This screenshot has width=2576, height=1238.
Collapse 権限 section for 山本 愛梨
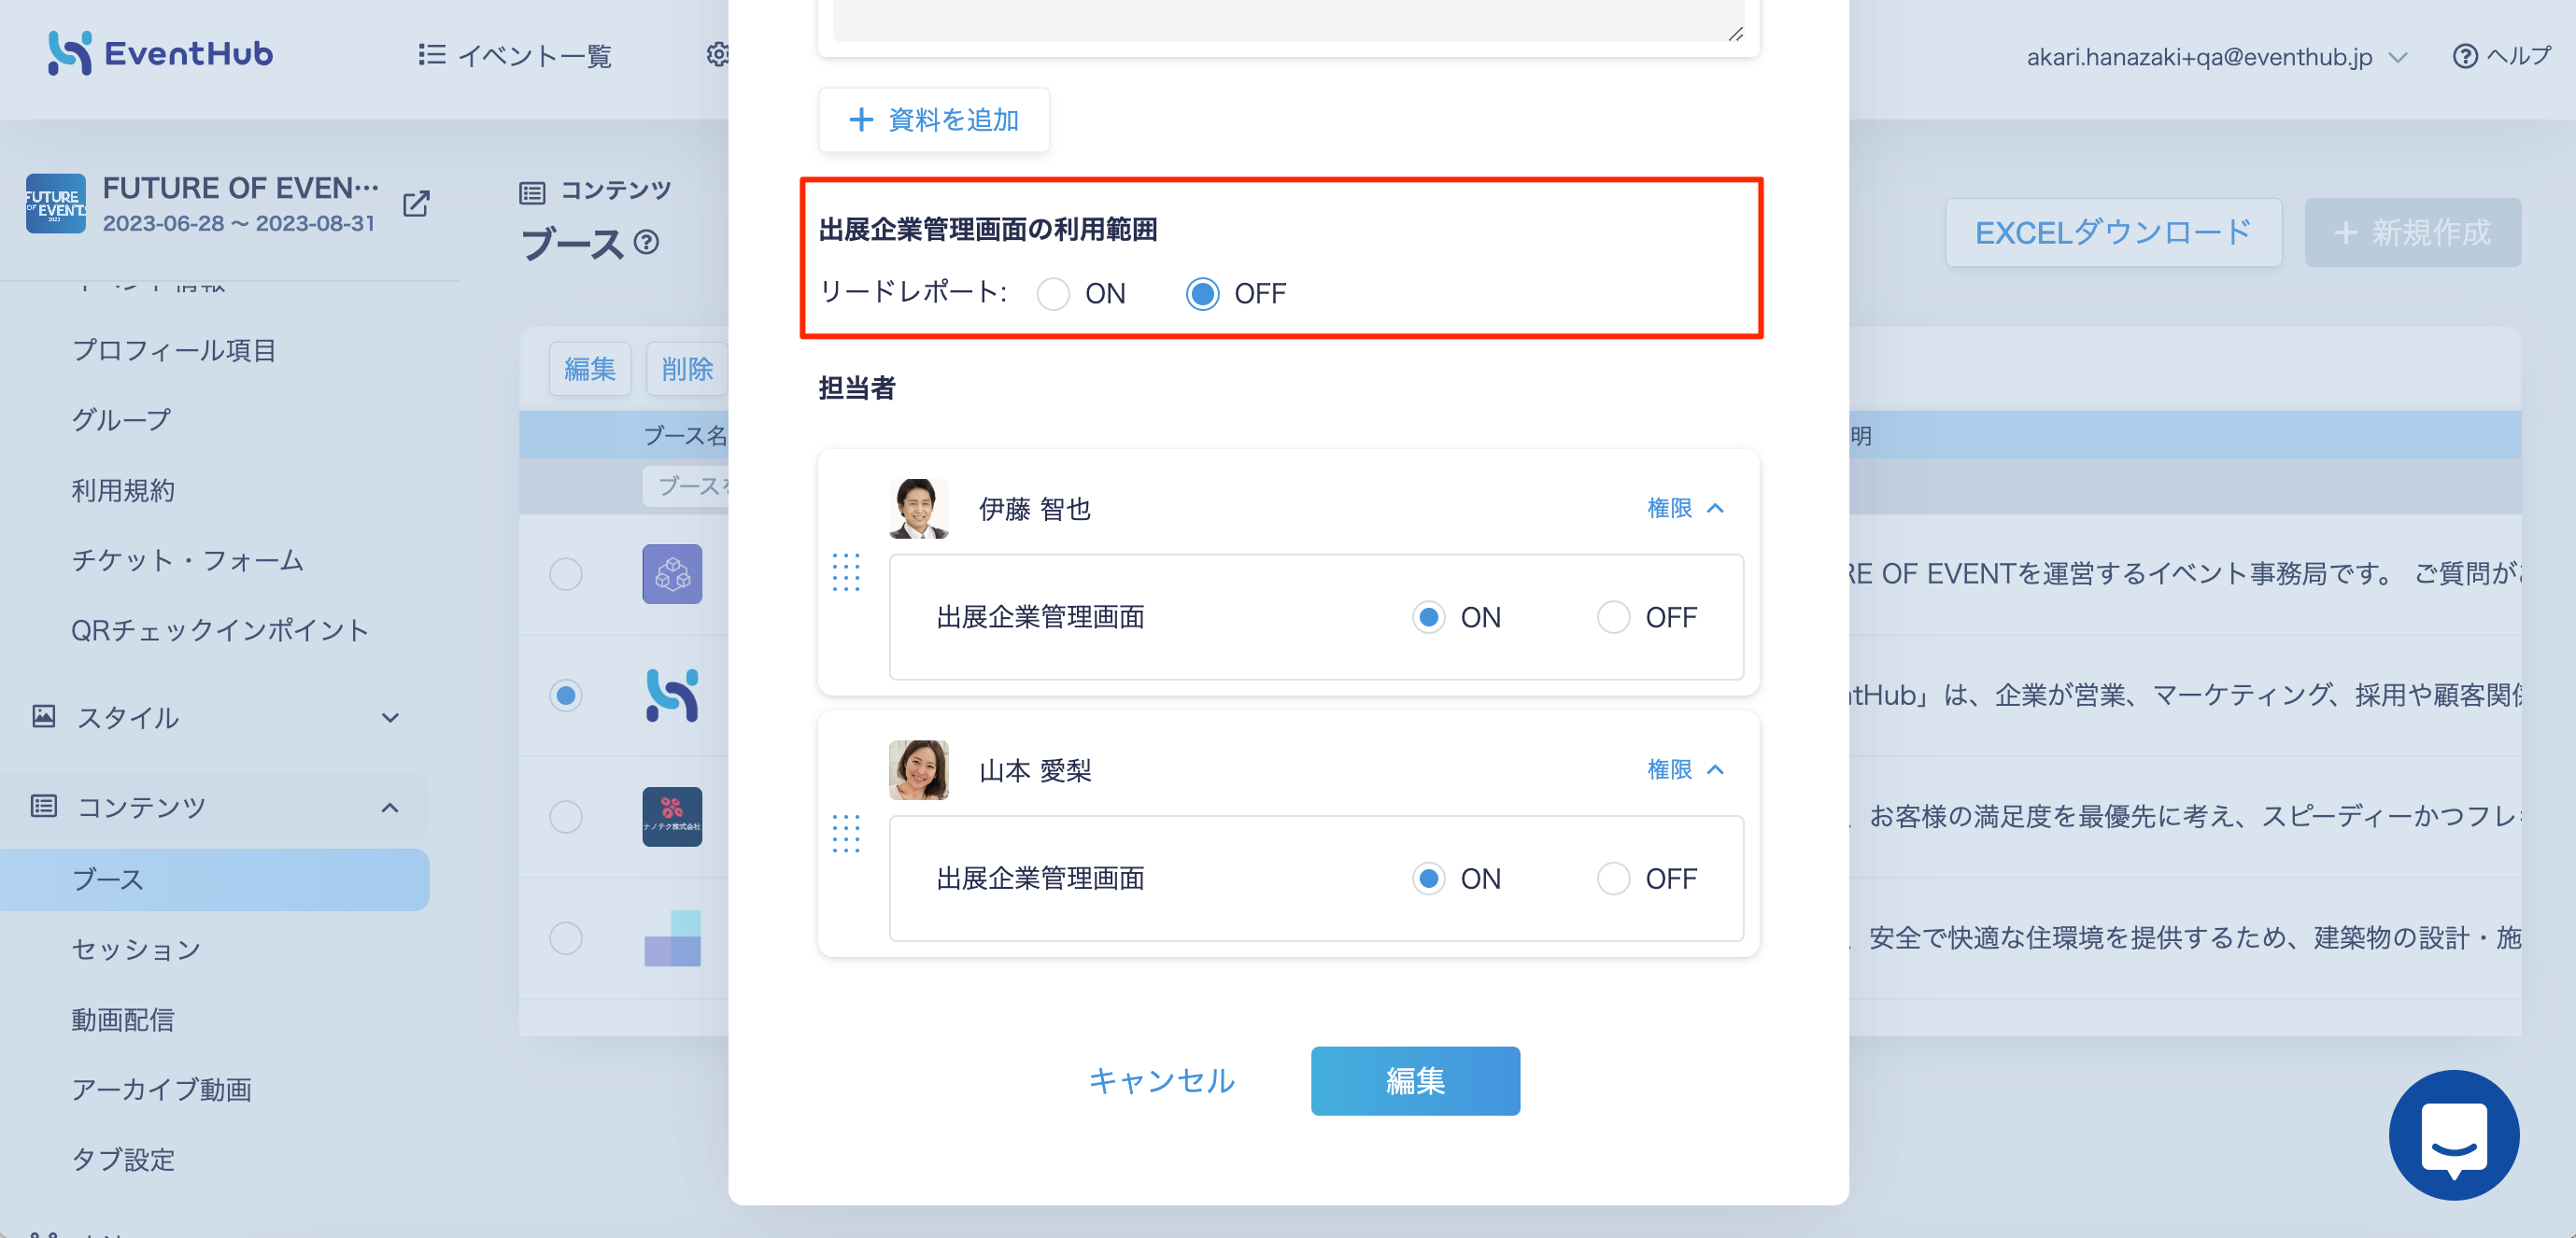click(1685, 769)
